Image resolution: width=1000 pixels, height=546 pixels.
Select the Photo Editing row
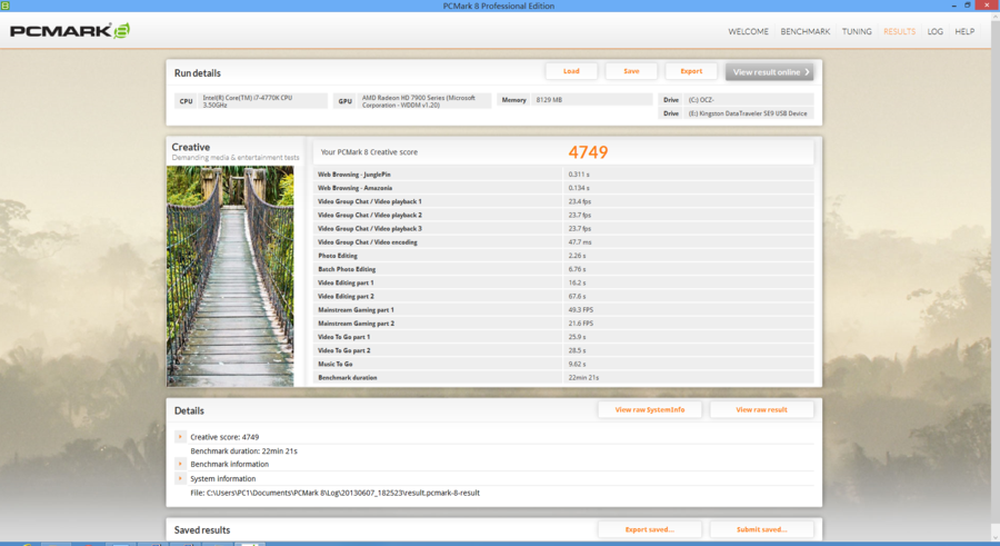tap(564, 255)
